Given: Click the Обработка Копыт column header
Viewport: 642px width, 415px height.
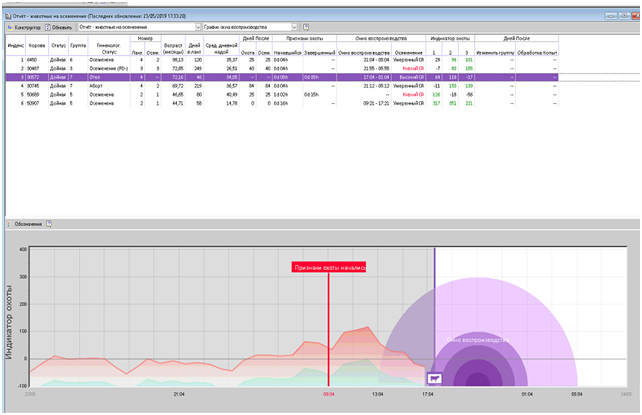Looking at the screenshot, I should point(537,53).
